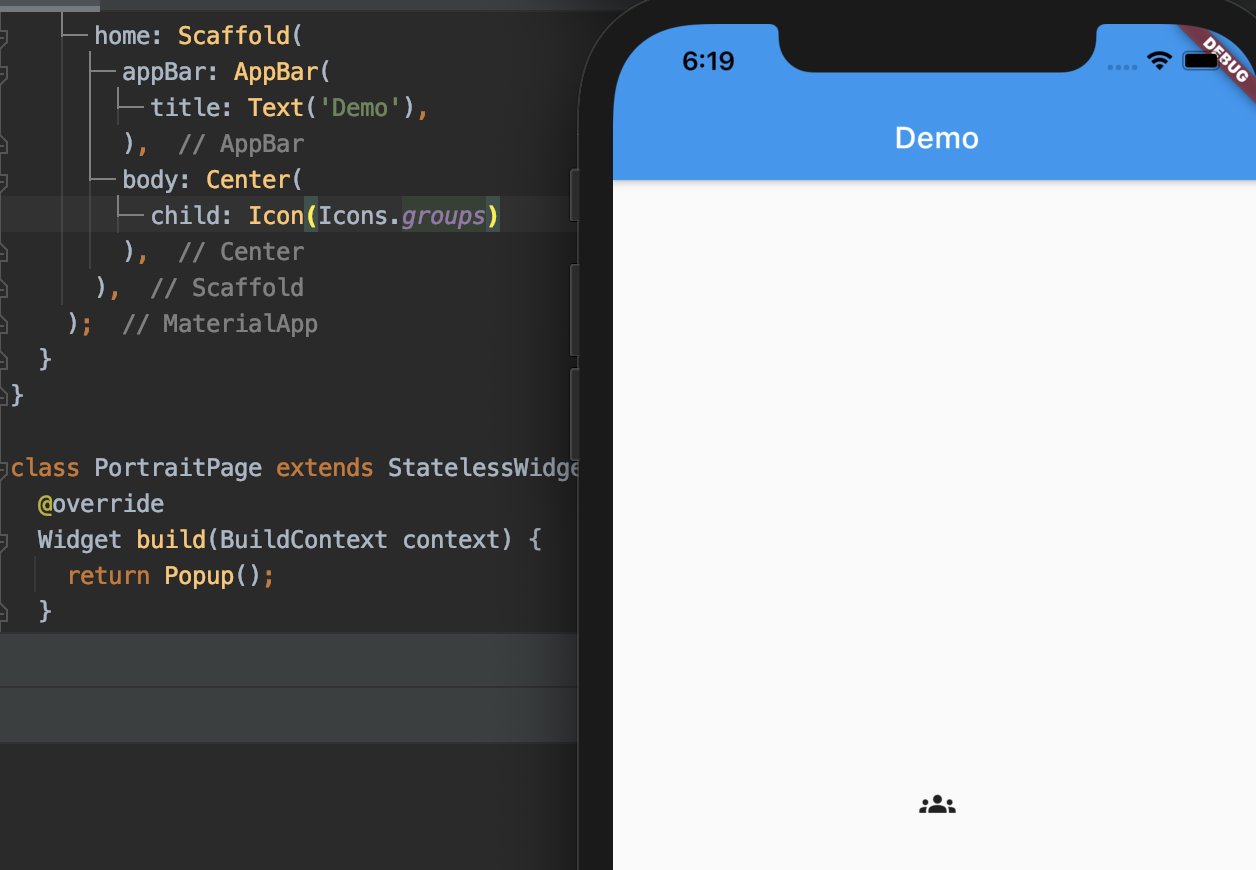The image size is (1256, 870).
Task: Click the '// Scaffold' closing comment
Action: point(227,288)
